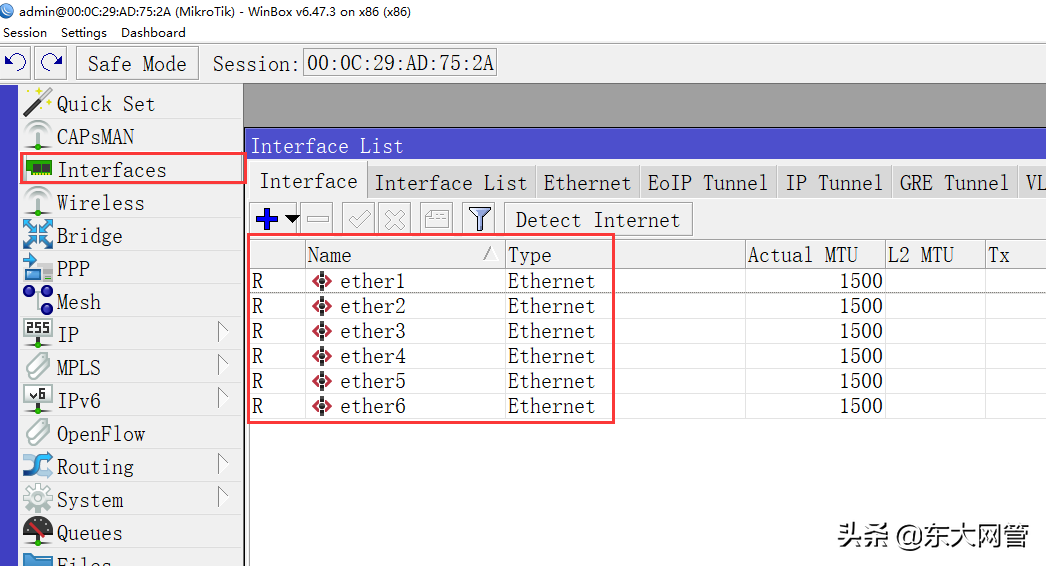Open the Dashboard menu
This screenshot has height=566, width=1046.
(153, 33)
